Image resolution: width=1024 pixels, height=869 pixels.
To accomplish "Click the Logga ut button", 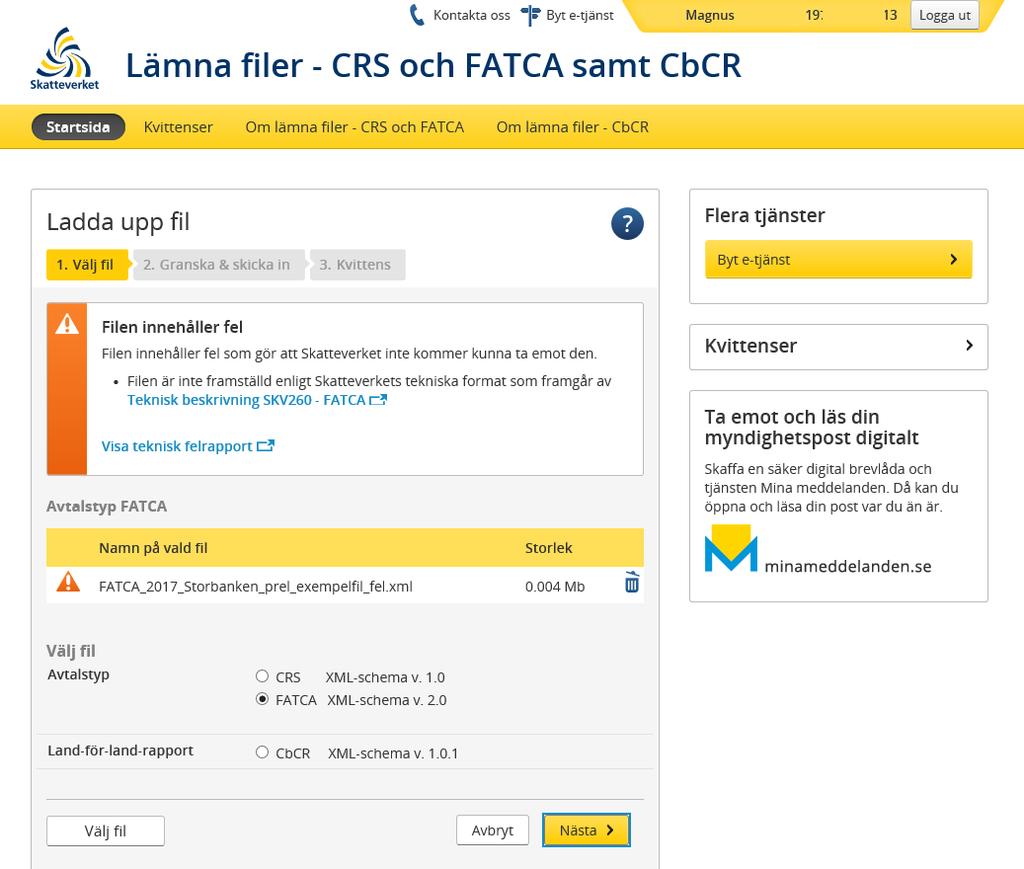I will tap(944, 15).
